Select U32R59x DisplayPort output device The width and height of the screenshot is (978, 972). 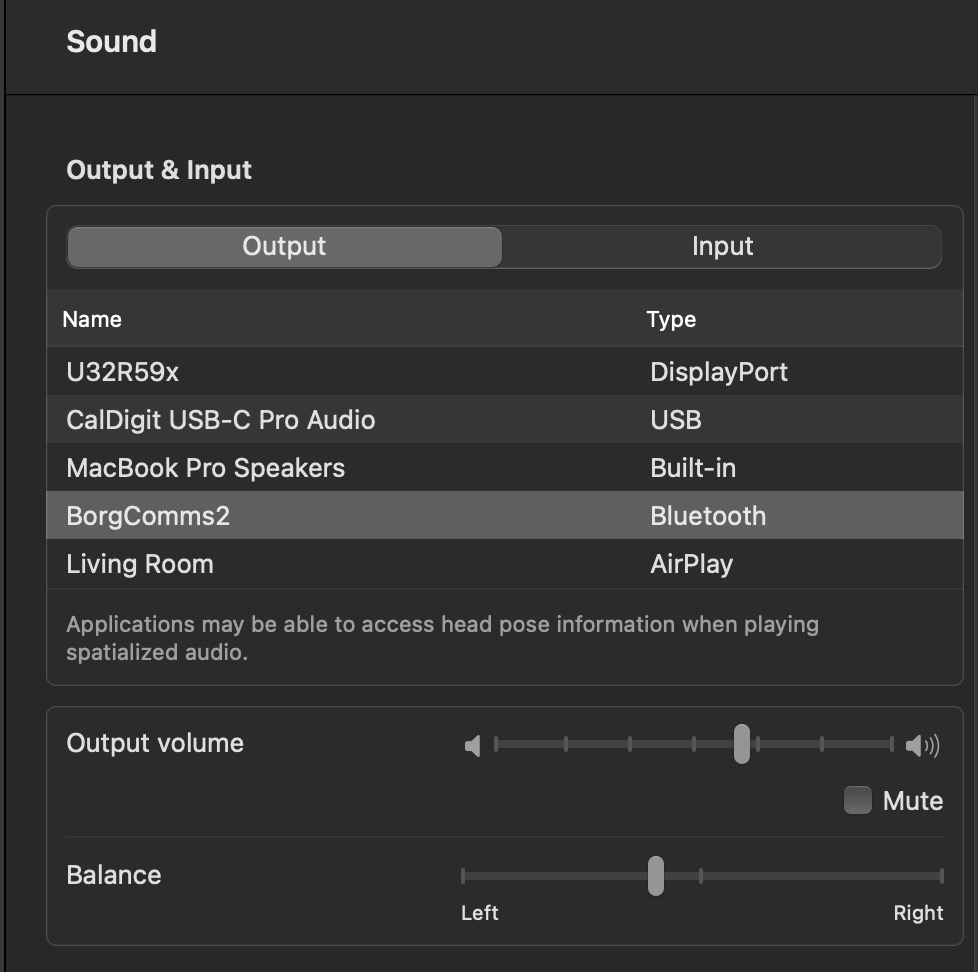coord(505,371)
